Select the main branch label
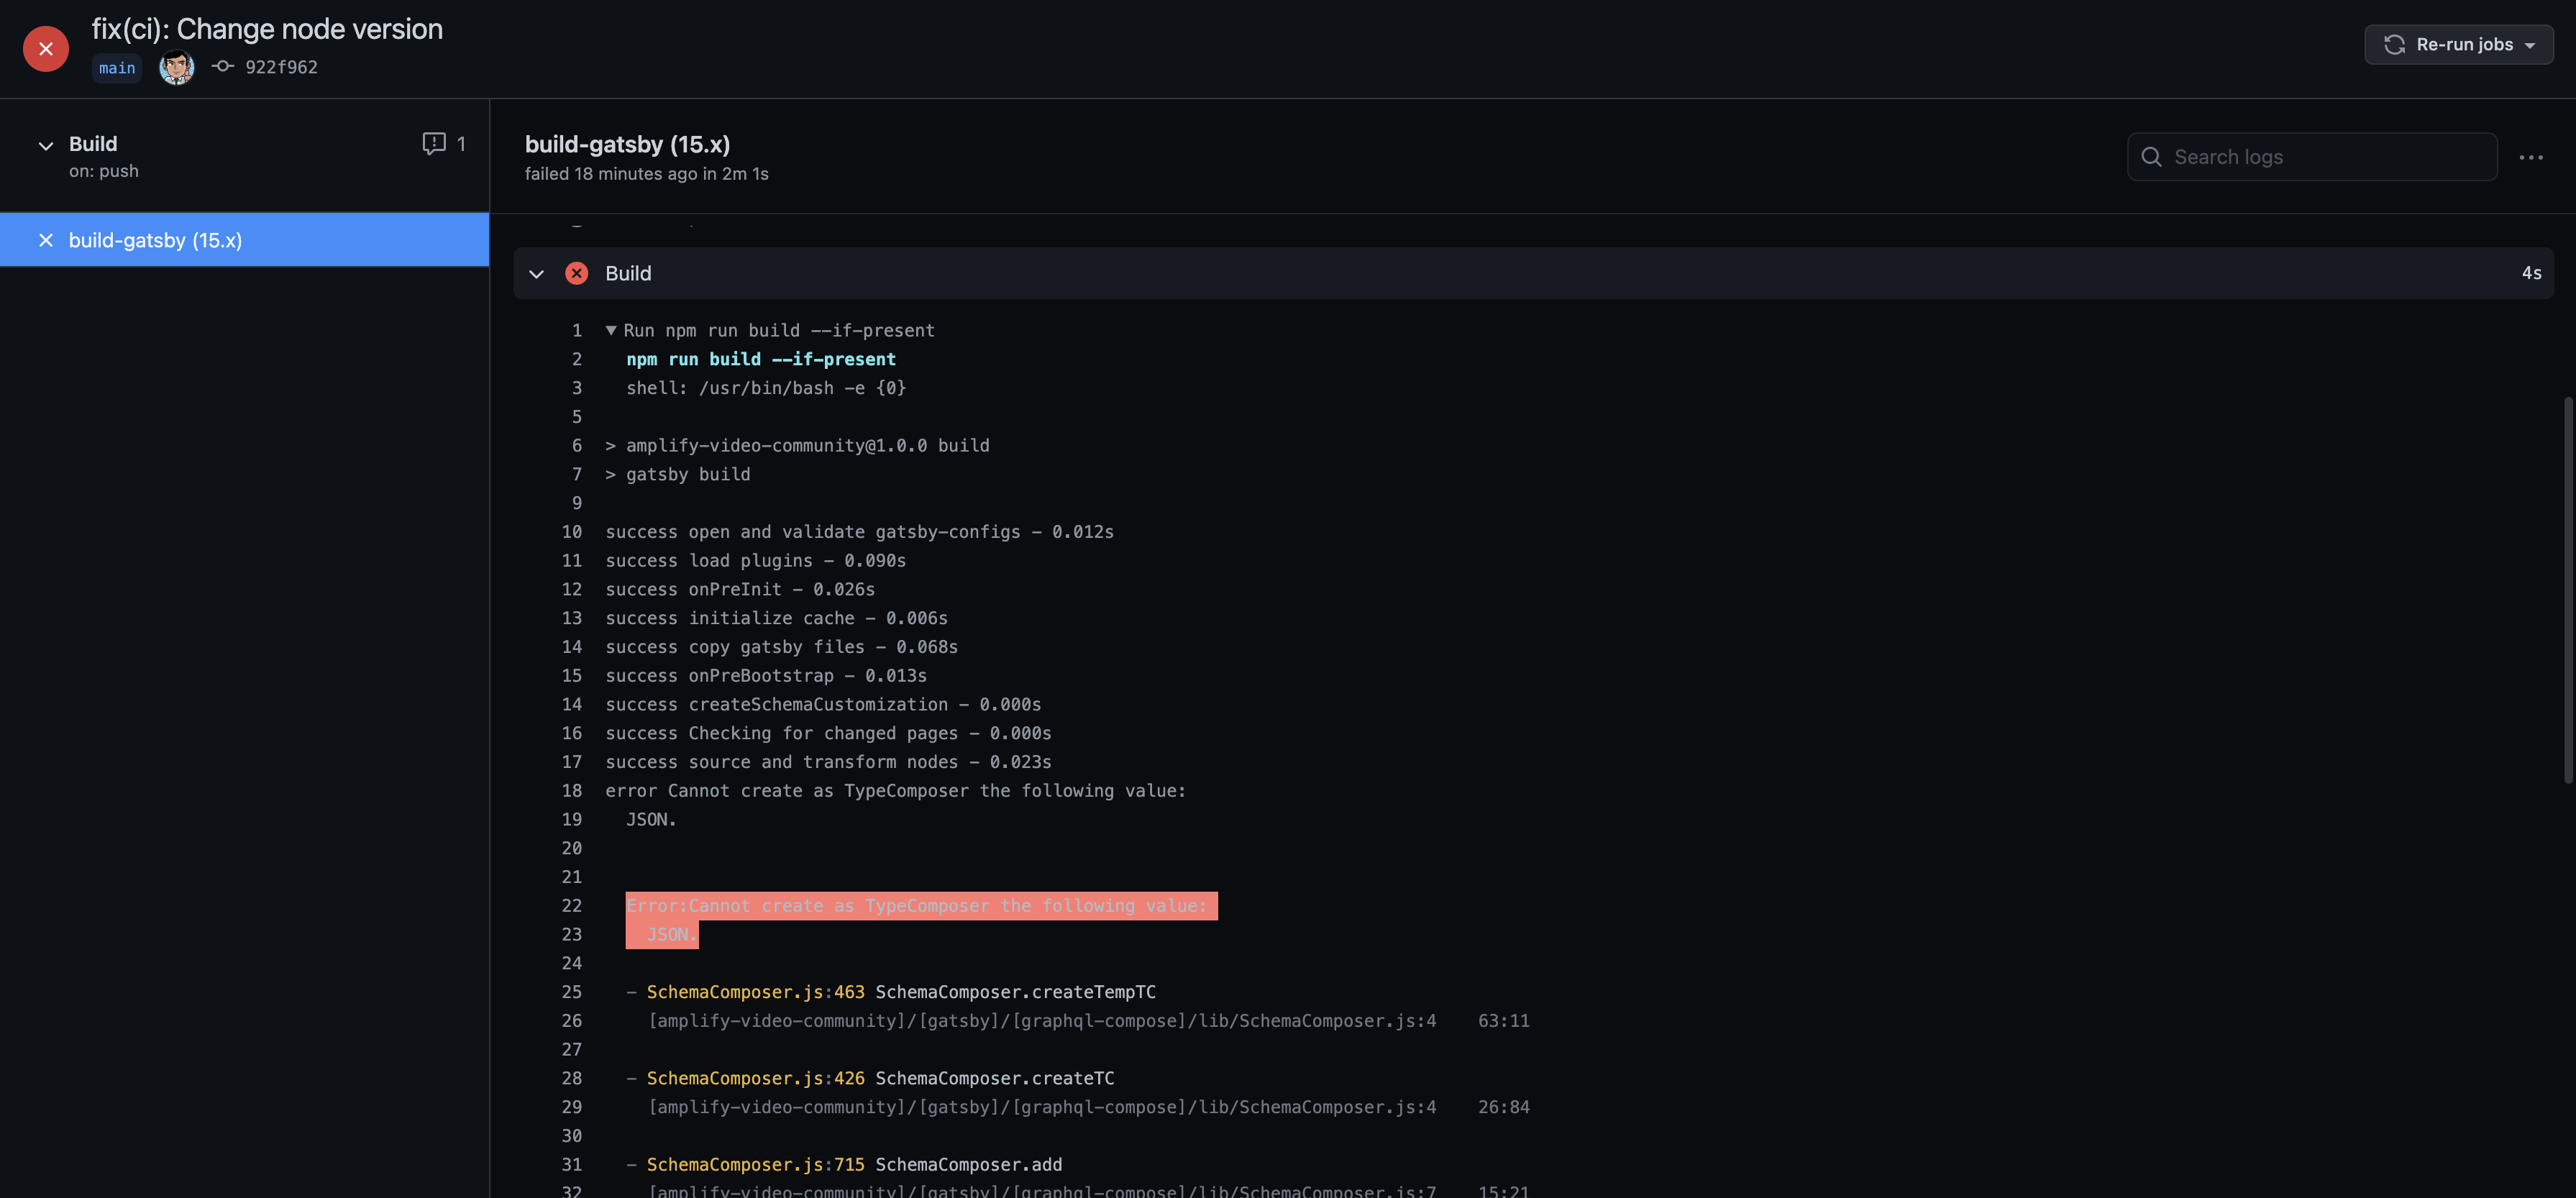The height and width of the screenshot is (1198, 2576). [x=117, y=68]
